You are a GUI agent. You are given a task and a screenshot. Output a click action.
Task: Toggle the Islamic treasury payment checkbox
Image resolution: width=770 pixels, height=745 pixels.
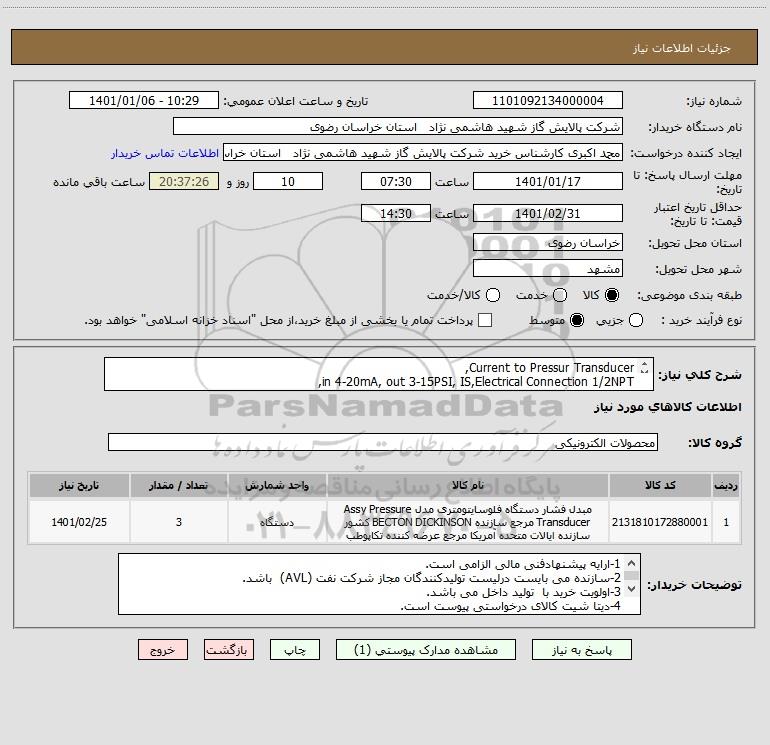[485, 320]
